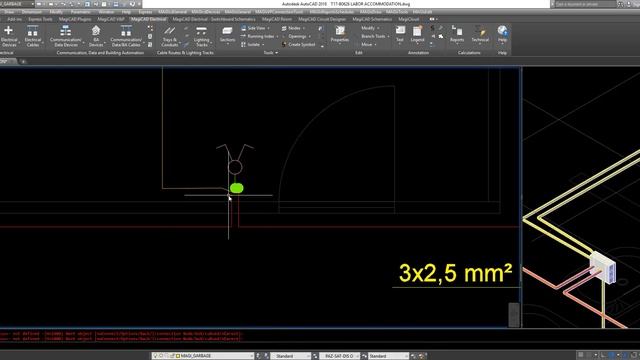Click the Nodes tool

[x=293, y=28]
